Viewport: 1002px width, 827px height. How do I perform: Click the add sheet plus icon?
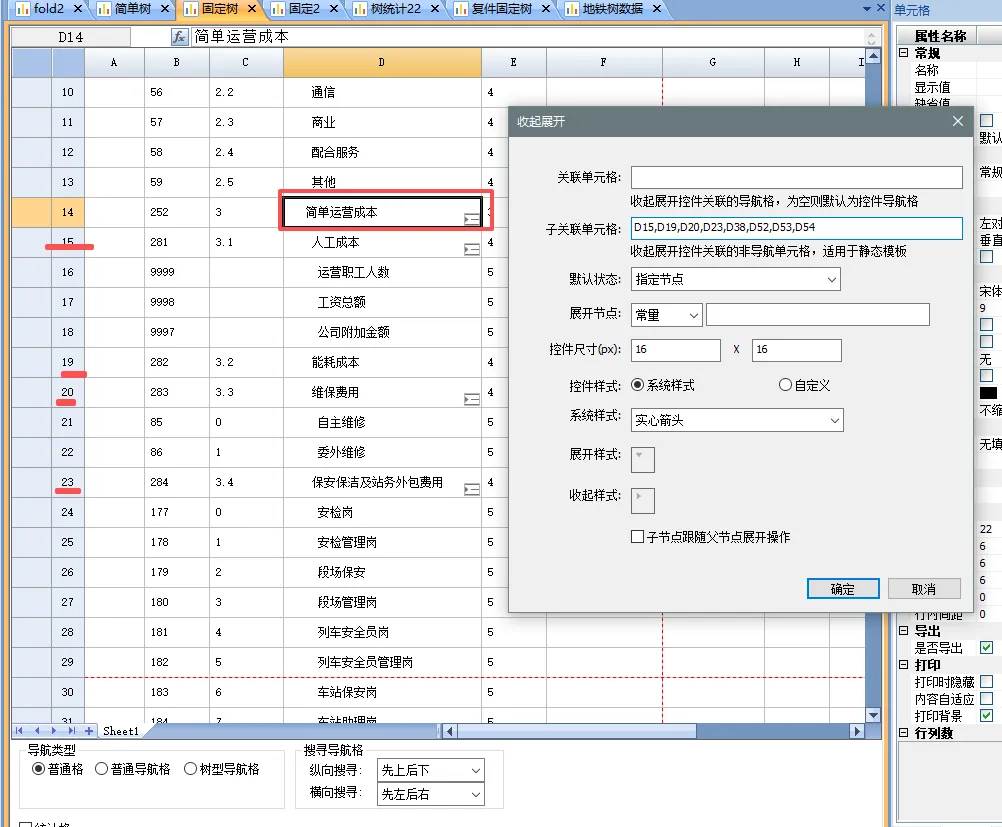89,731
